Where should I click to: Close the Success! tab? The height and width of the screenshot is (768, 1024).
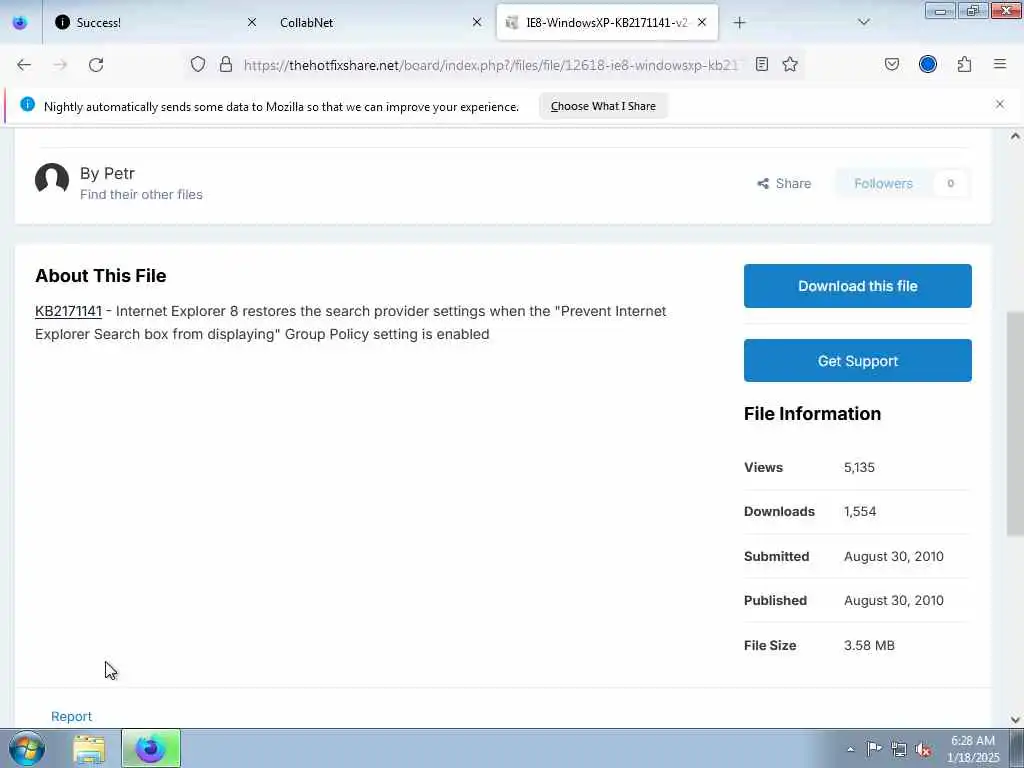point(252,22)
